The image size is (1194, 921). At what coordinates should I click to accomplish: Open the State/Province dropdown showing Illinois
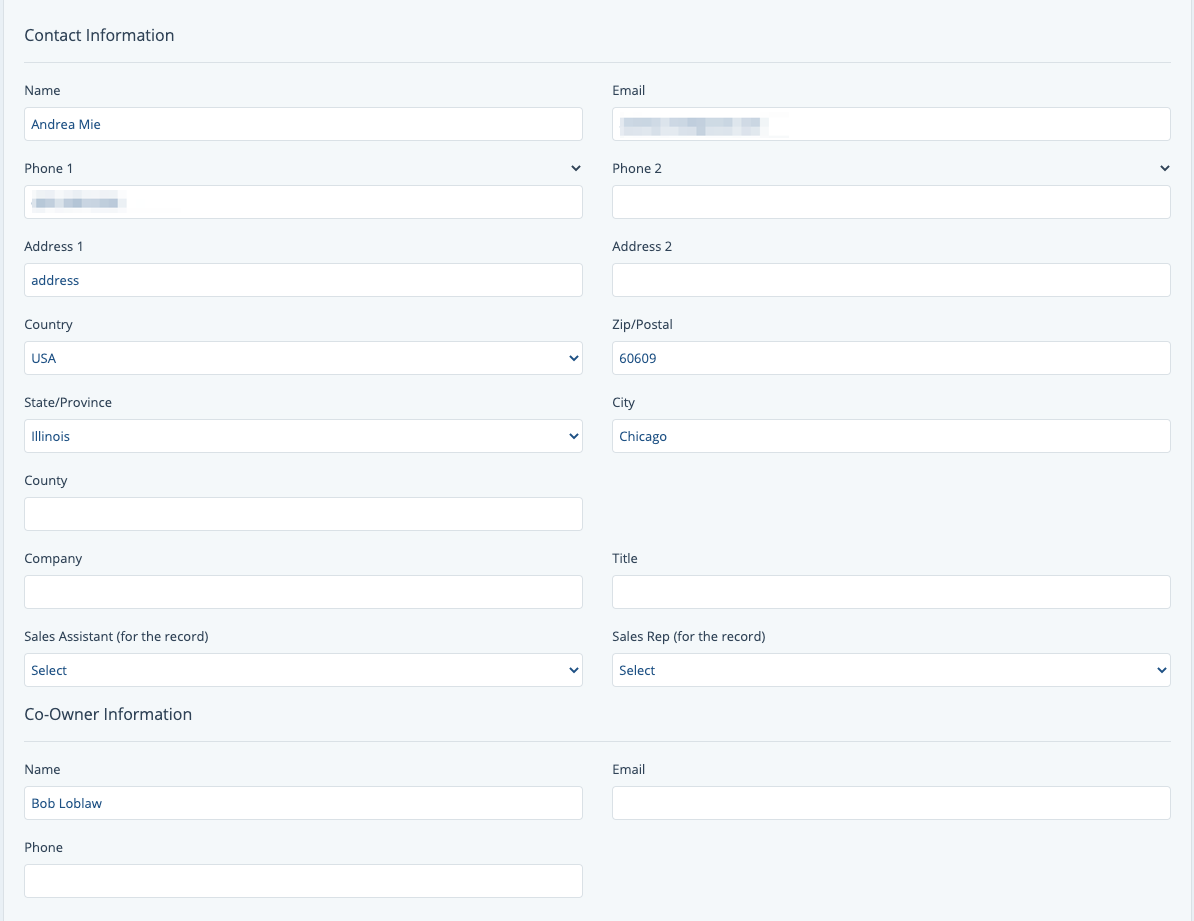click(303, 436)
